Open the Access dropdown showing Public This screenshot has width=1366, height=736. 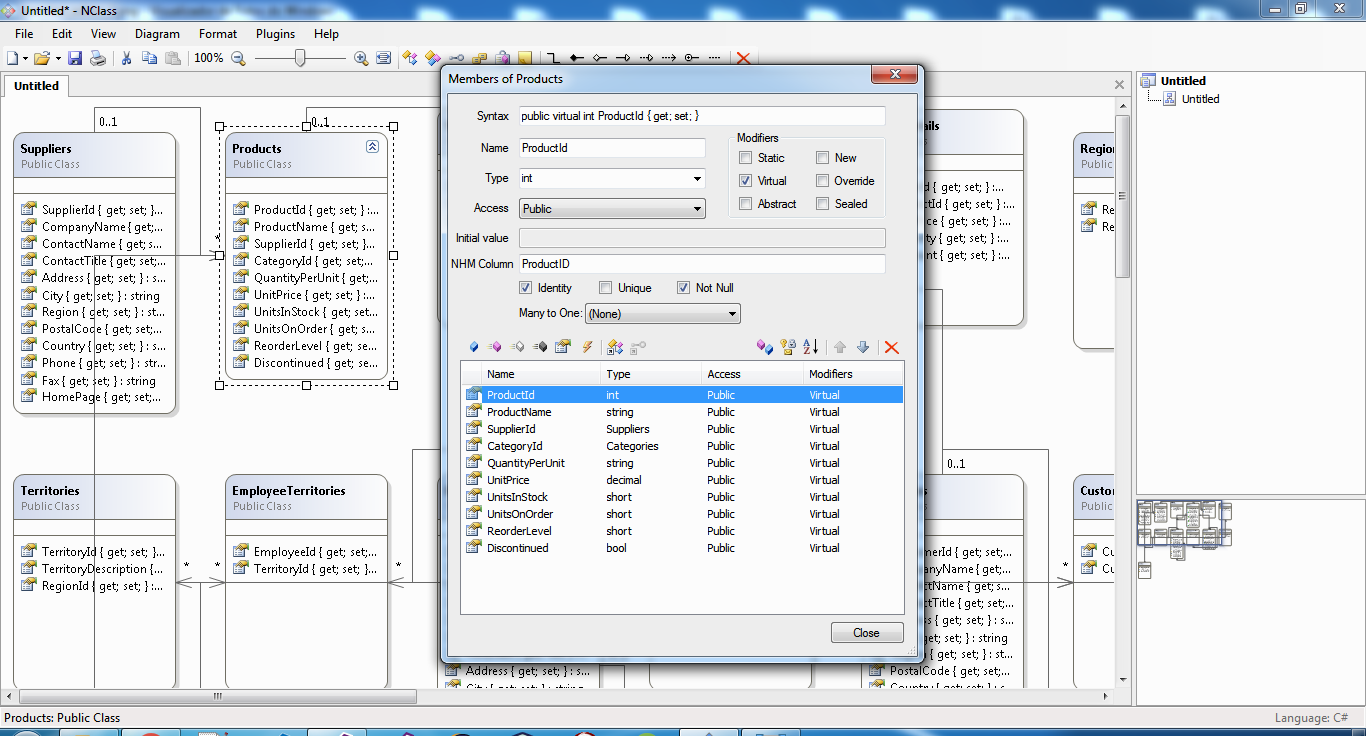pyautogui.click(x=612, y=209)
